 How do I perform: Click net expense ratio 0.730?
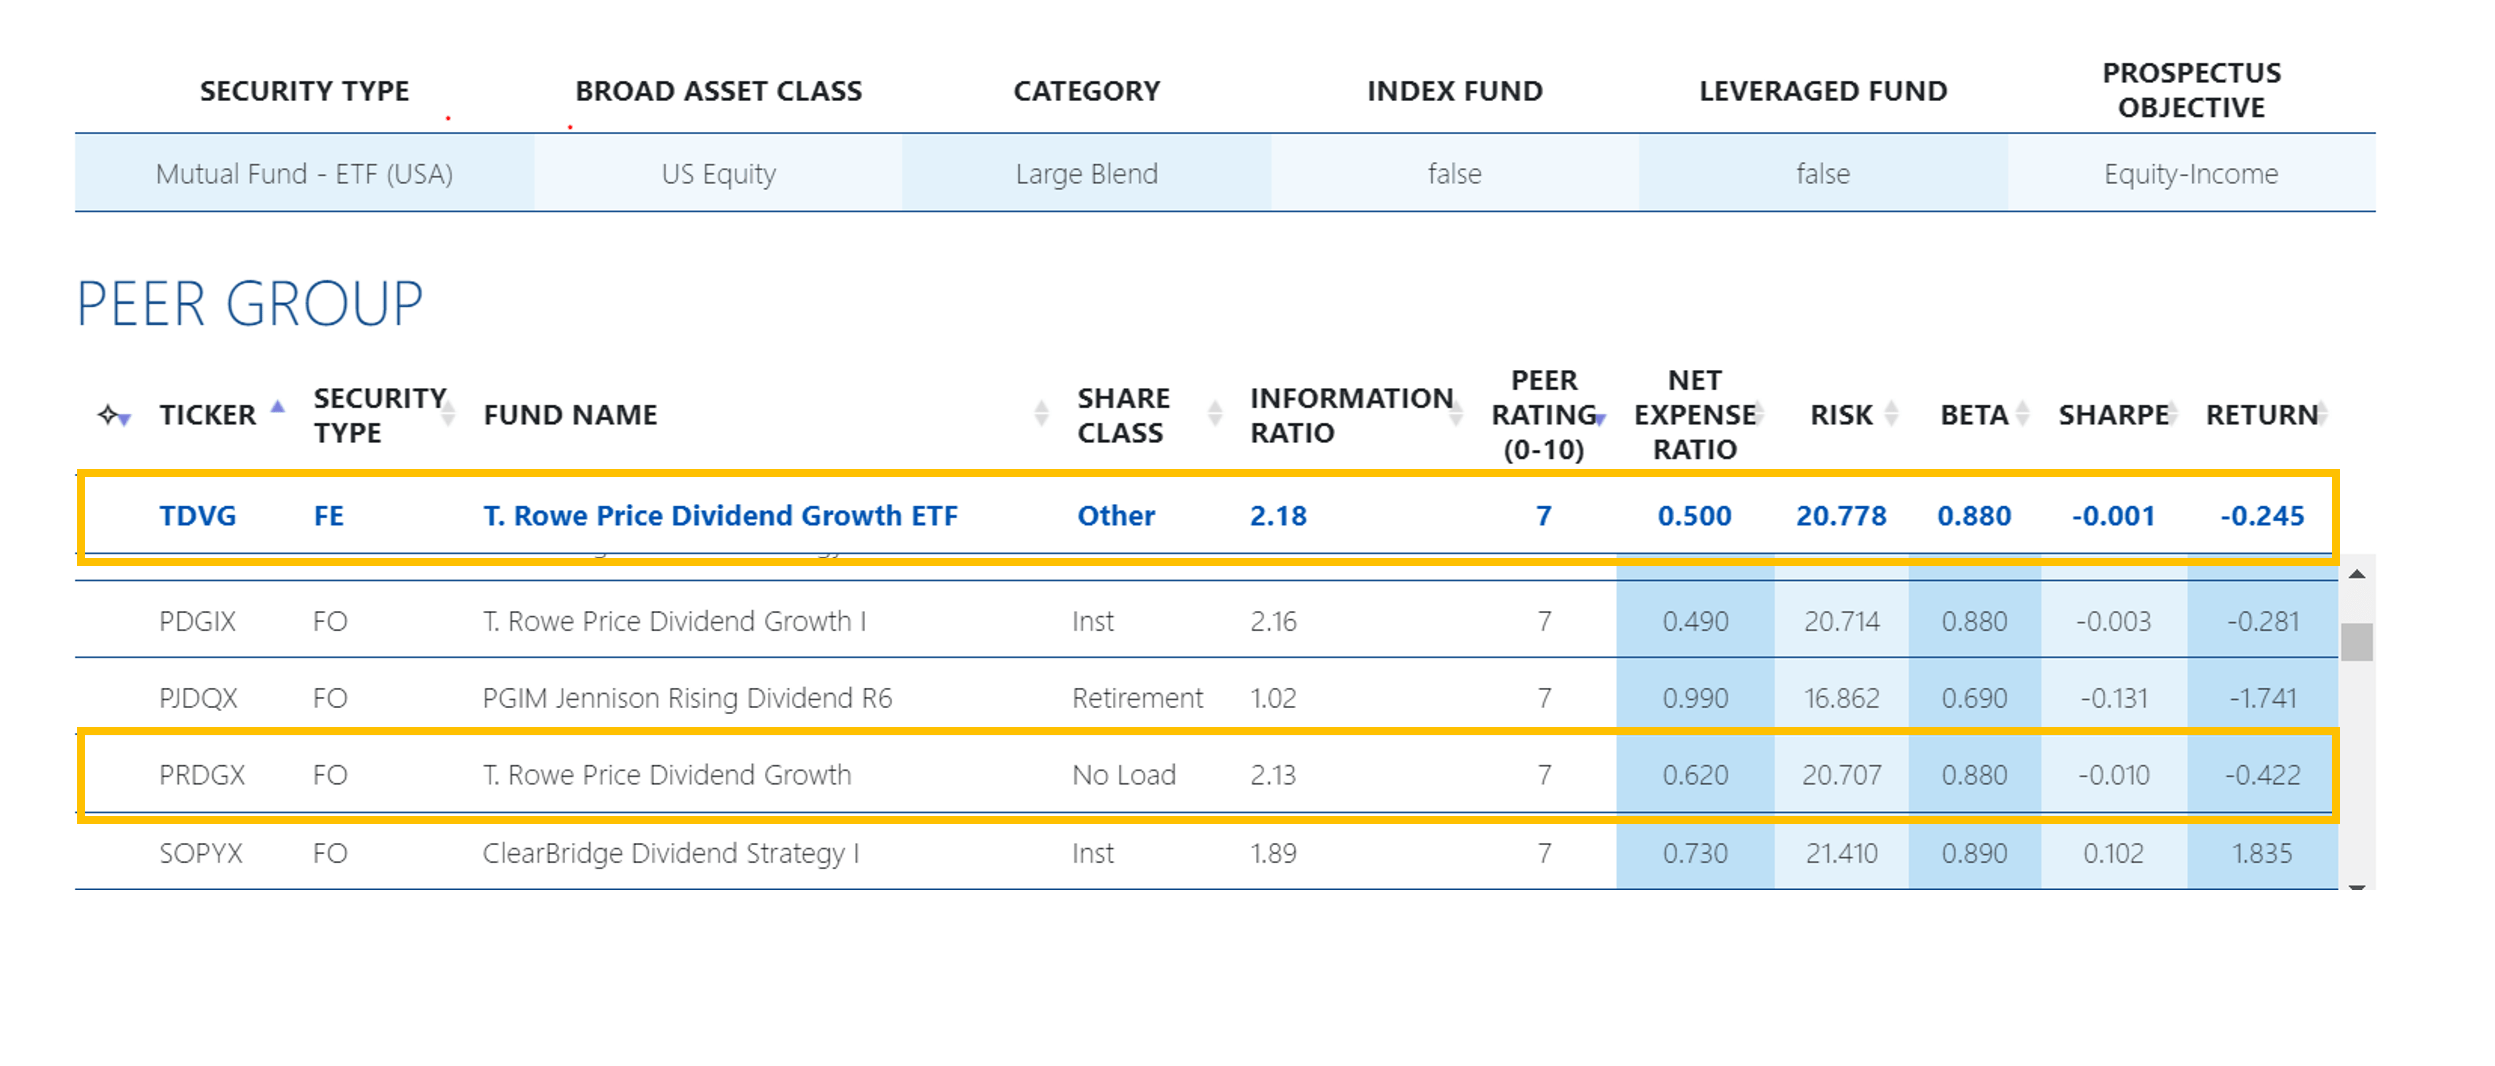(x=1695, y=853)
